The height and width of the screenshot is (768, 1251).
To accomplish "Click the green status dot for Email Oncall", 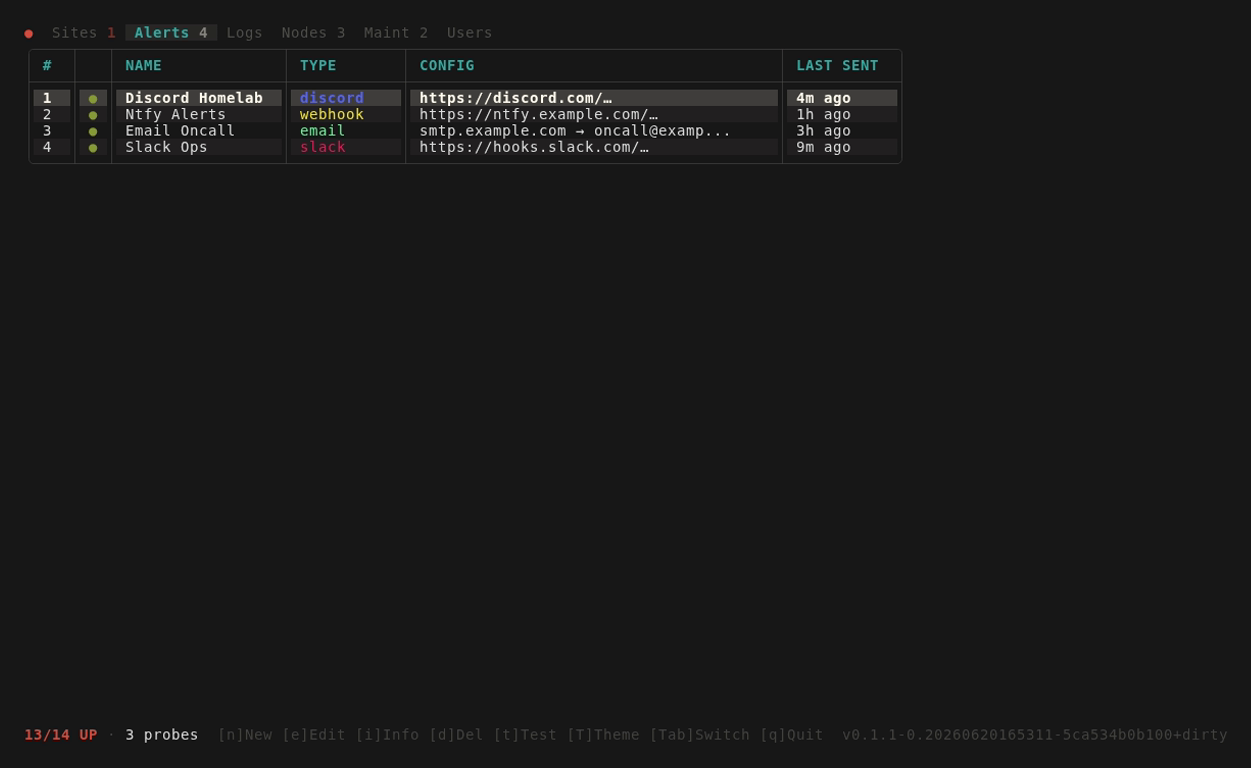I will 93,131.
